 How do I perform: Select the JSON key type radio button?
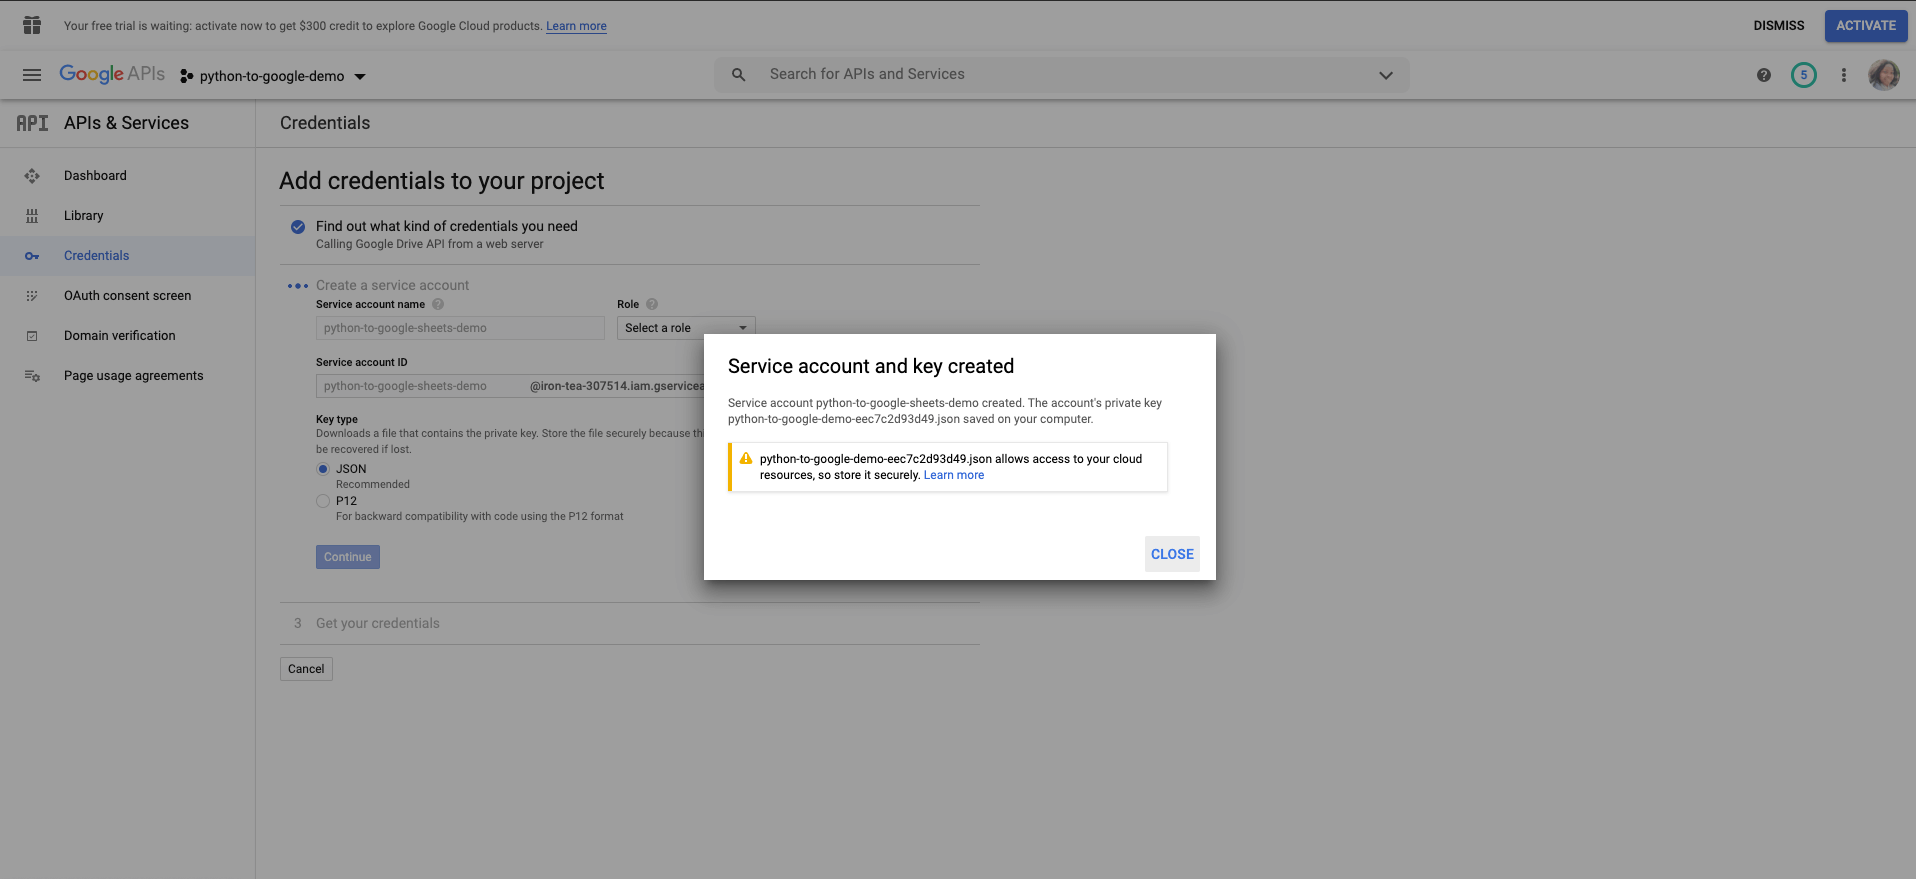coord(323,469)
